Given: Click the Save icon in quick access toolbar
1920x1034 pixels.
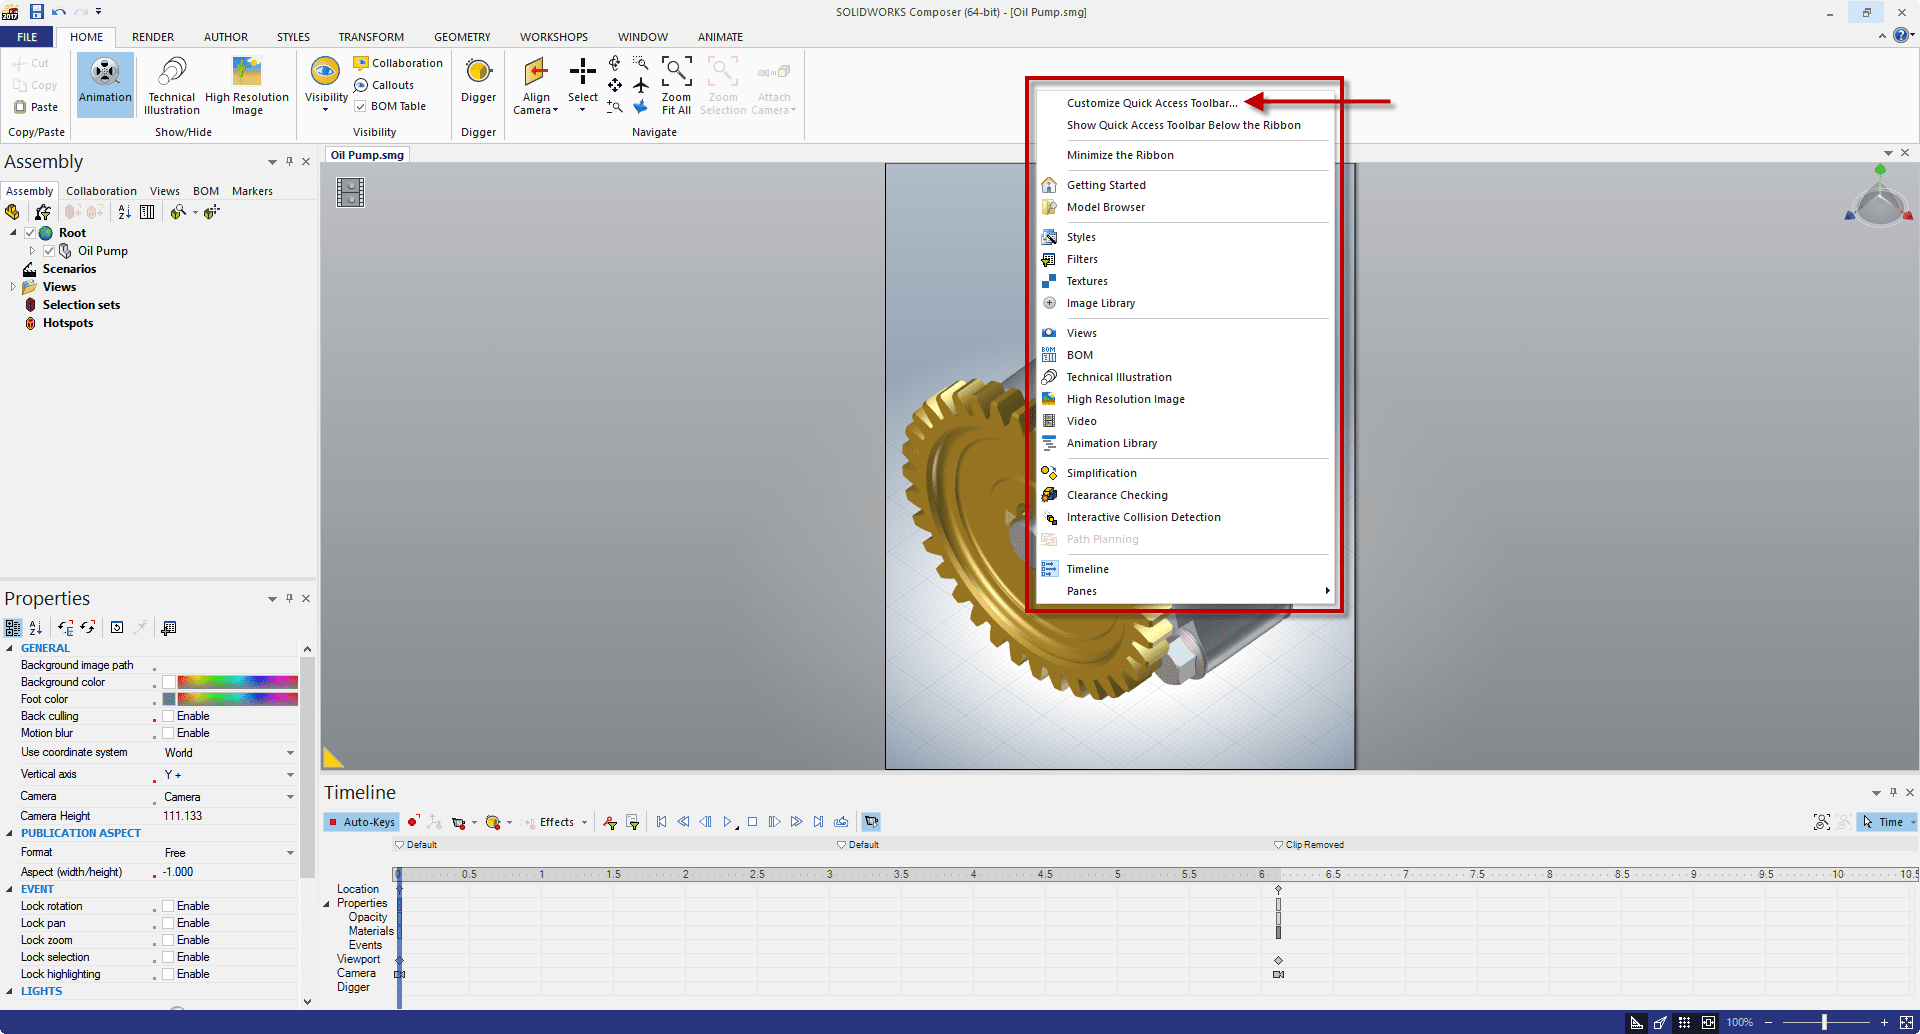Looking at the screenshot, I should click(x=37, y=11).
